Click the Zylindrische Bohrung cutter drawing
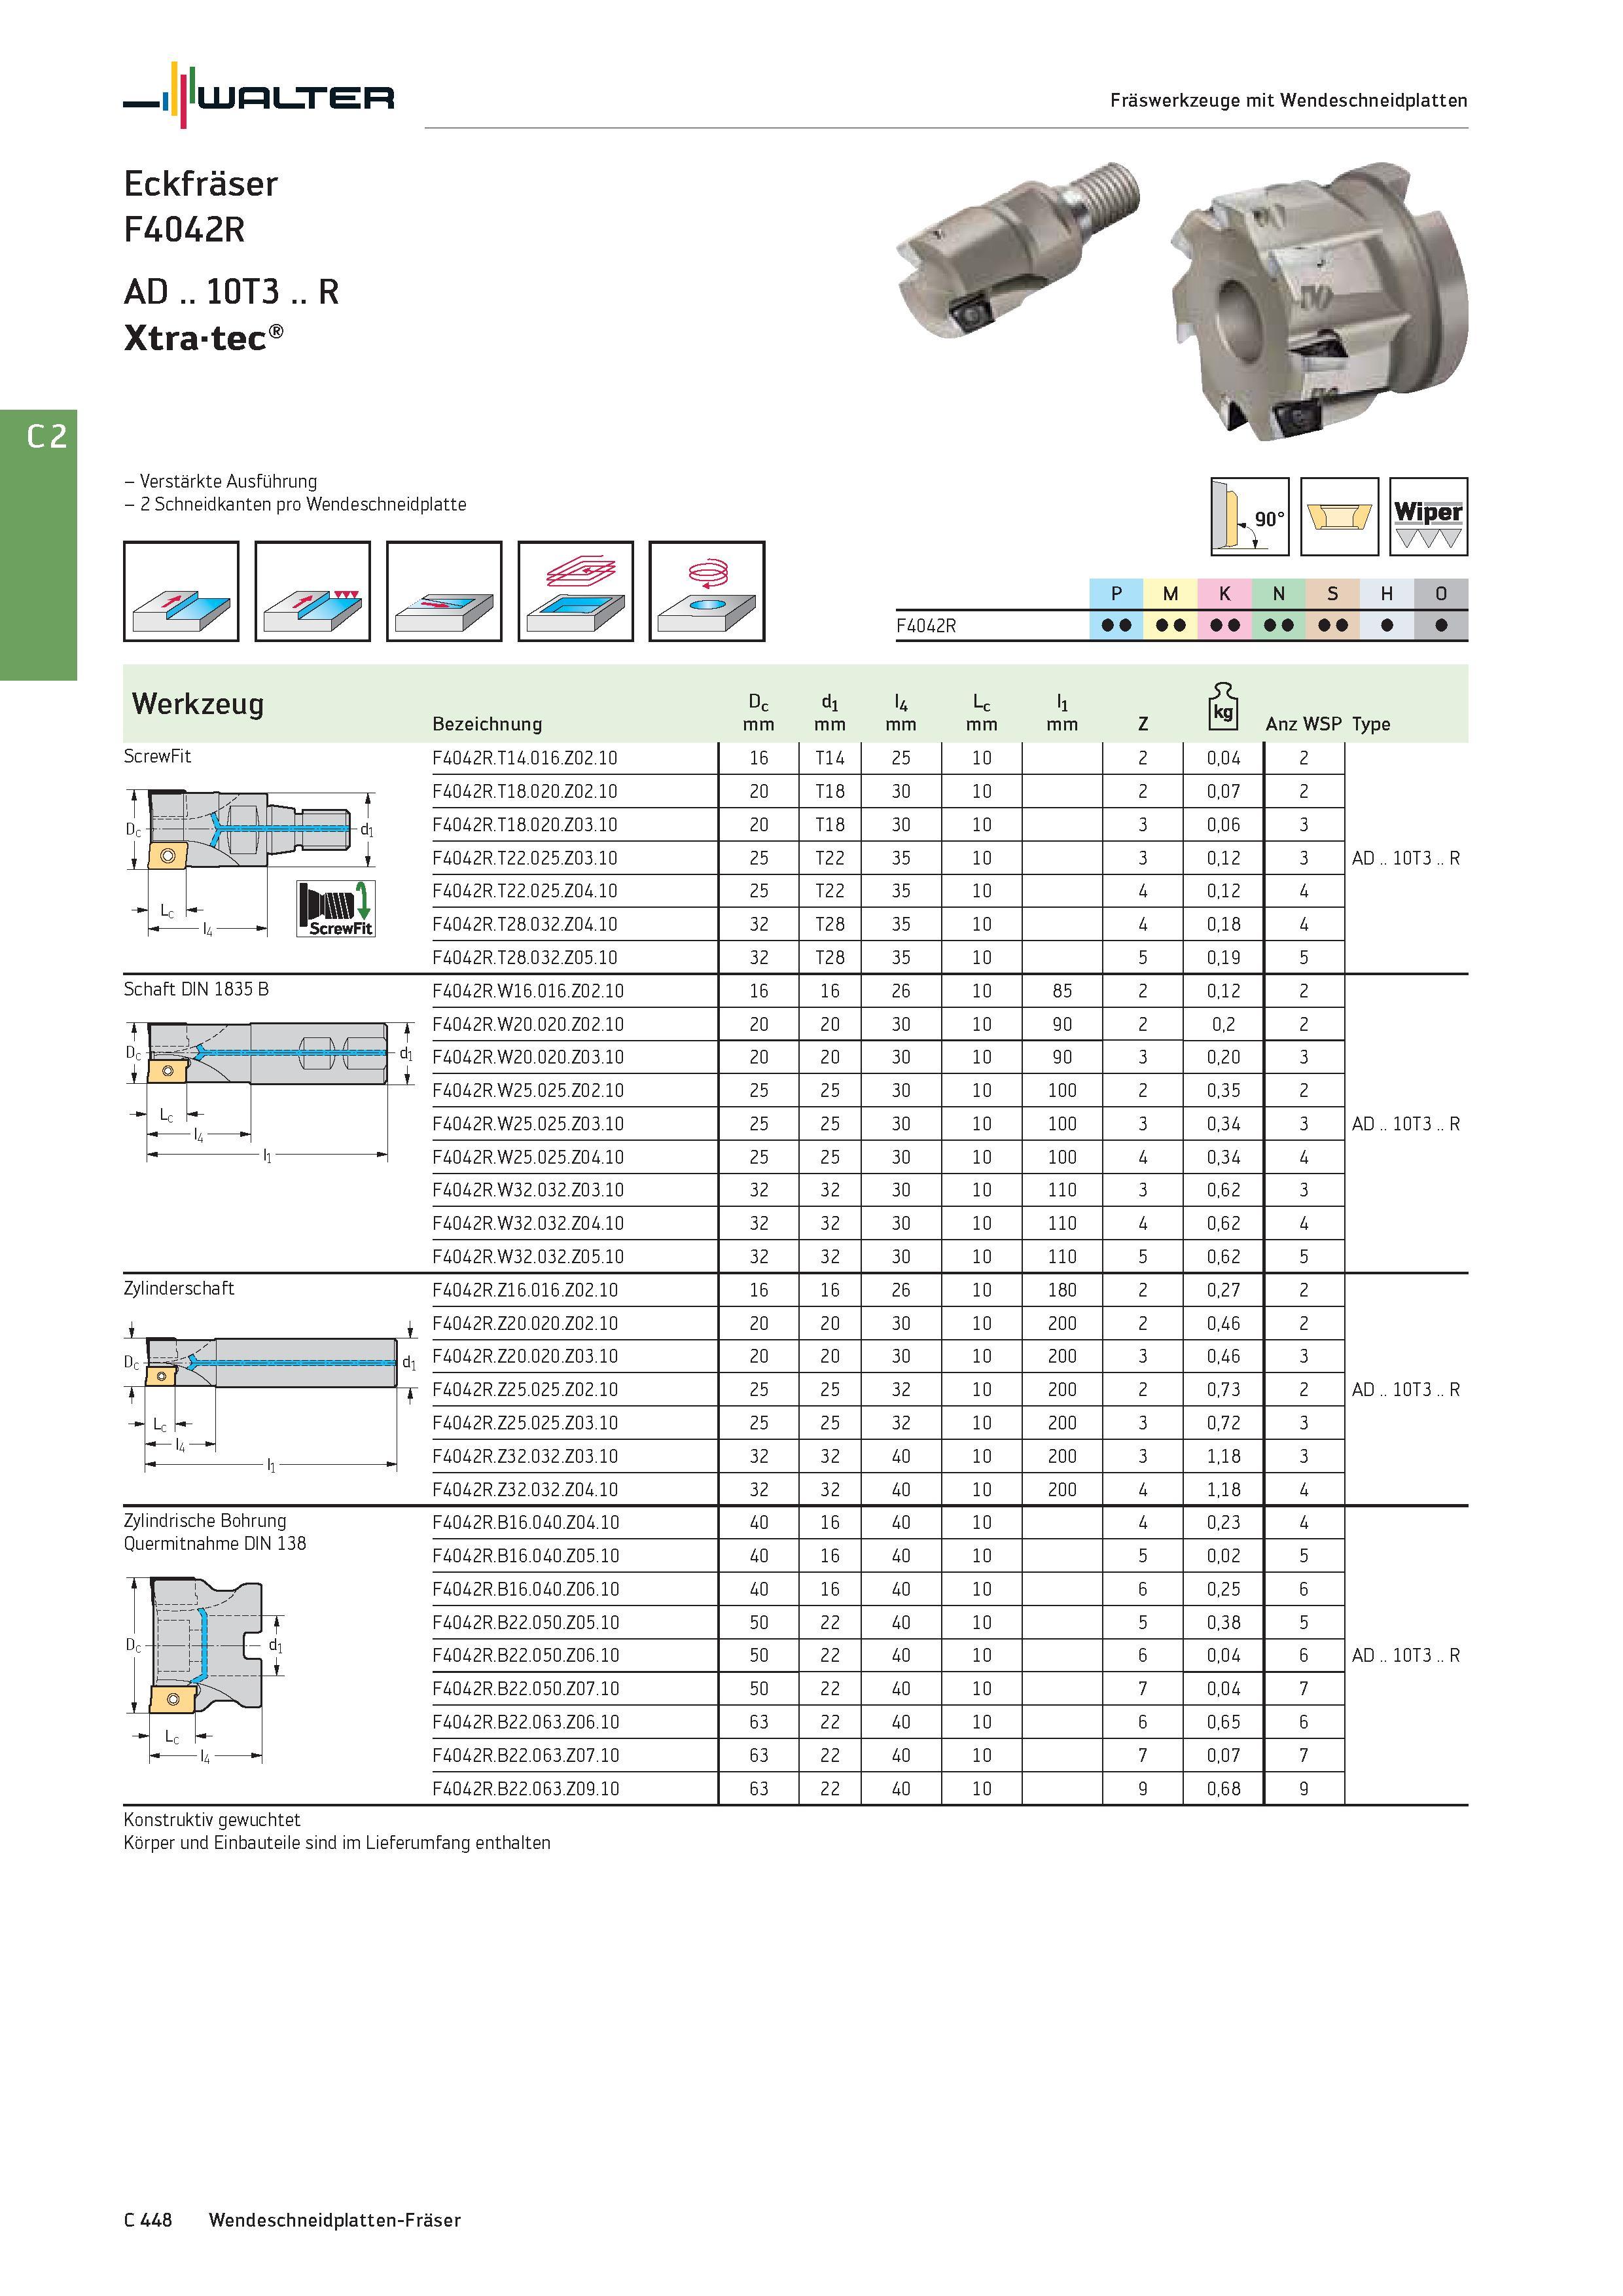Viewport: 1623px width, 2296px height. coord(205,1671)
